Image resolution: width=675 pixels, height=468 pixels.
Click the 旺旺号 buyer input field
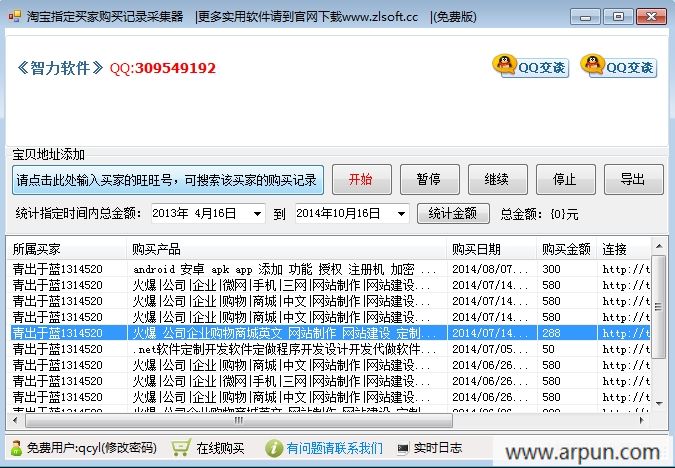point(168,180)
